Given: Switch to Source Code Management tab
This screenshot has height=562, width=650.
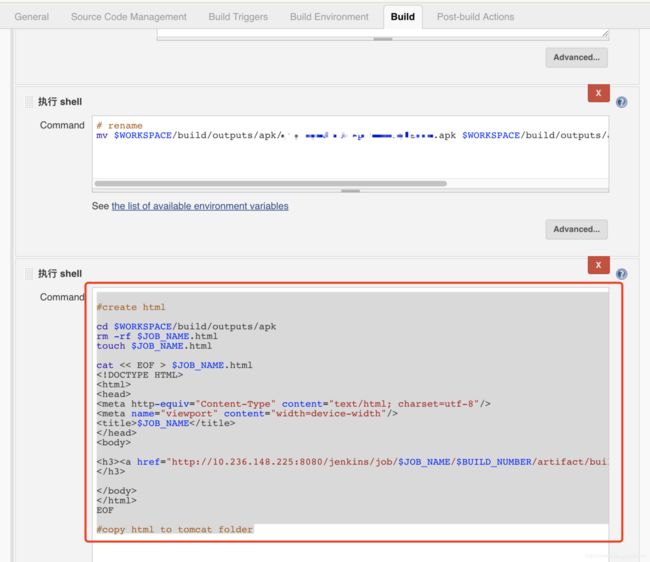Looking at the screenshot, I should [x=129, y=17].
